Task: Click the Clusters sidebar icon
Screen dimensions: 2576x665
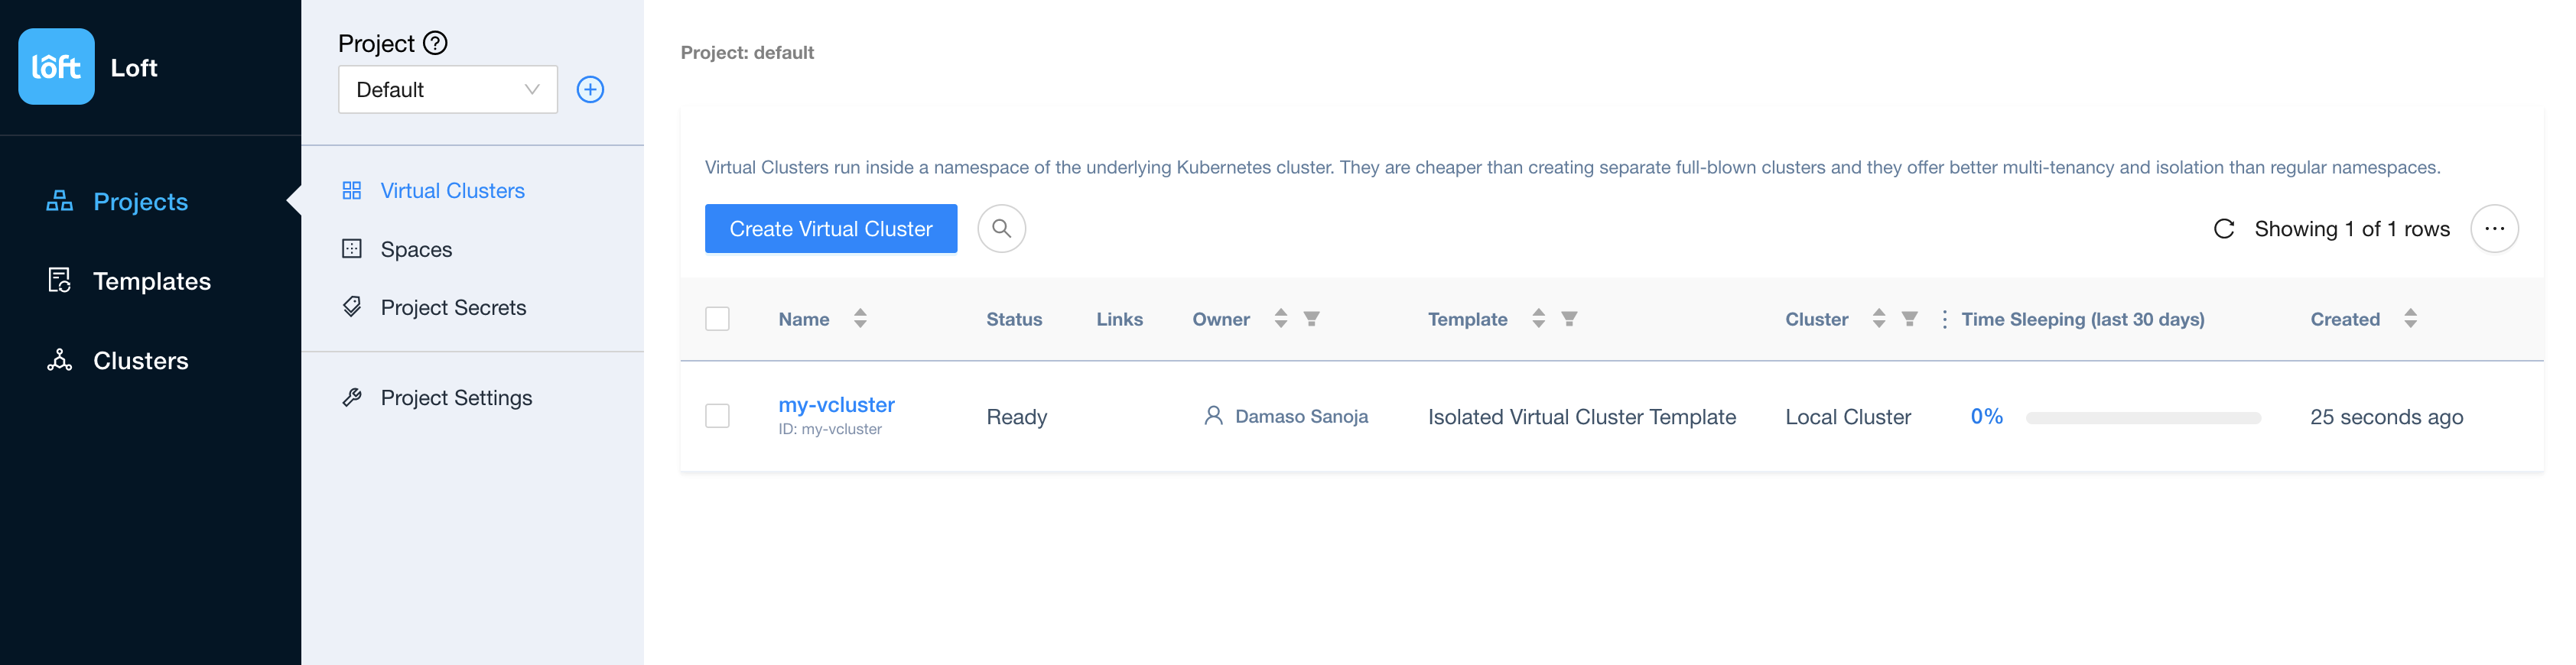Action: coord(60,360)
